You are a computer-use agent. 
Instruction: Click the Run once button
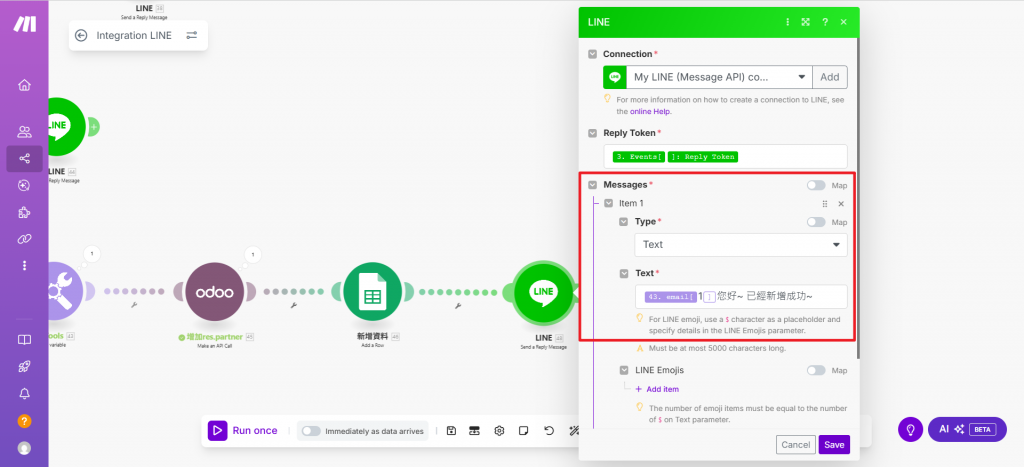click(x=243, y=431)
